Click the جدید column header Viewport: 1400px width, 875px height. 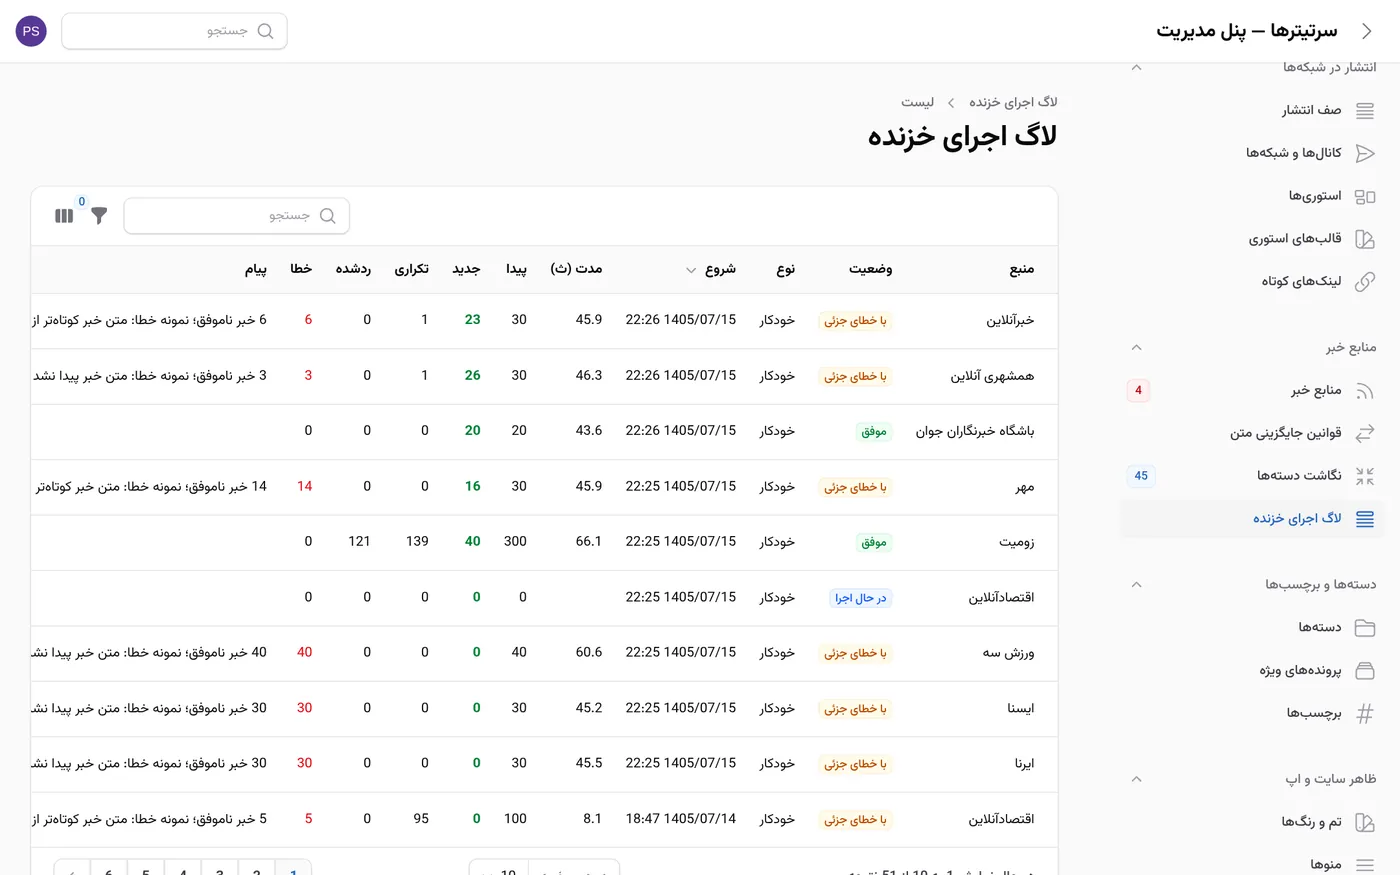click(466, 269)
